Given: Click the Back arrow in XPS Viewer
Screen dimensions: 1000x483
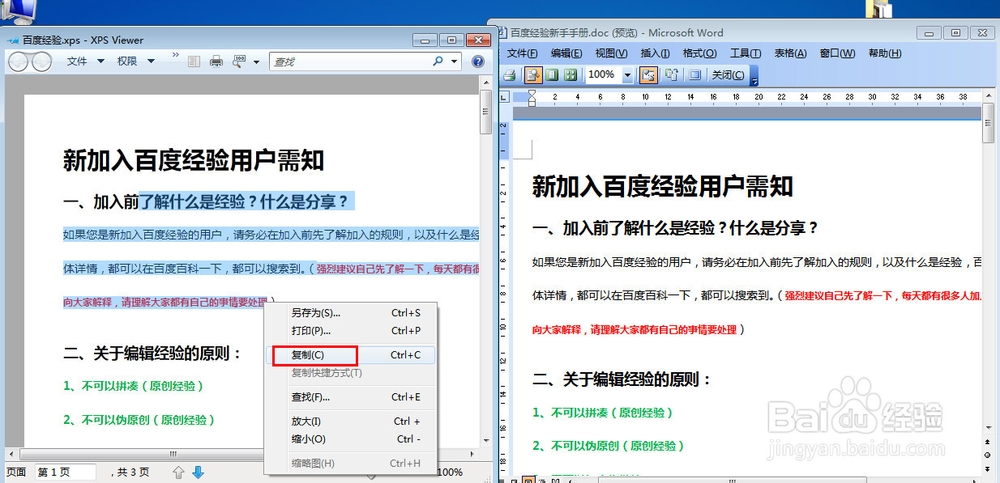Looking at the screenshot, I should (18, 62).
